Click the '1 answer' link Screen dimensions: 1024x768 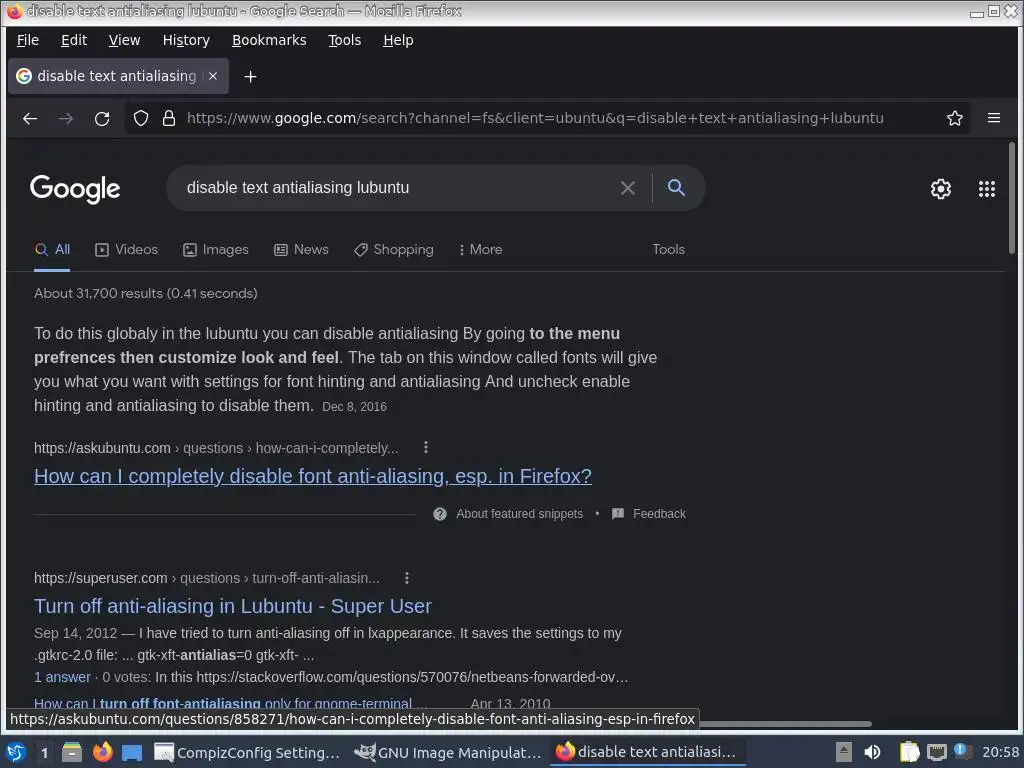62,677
